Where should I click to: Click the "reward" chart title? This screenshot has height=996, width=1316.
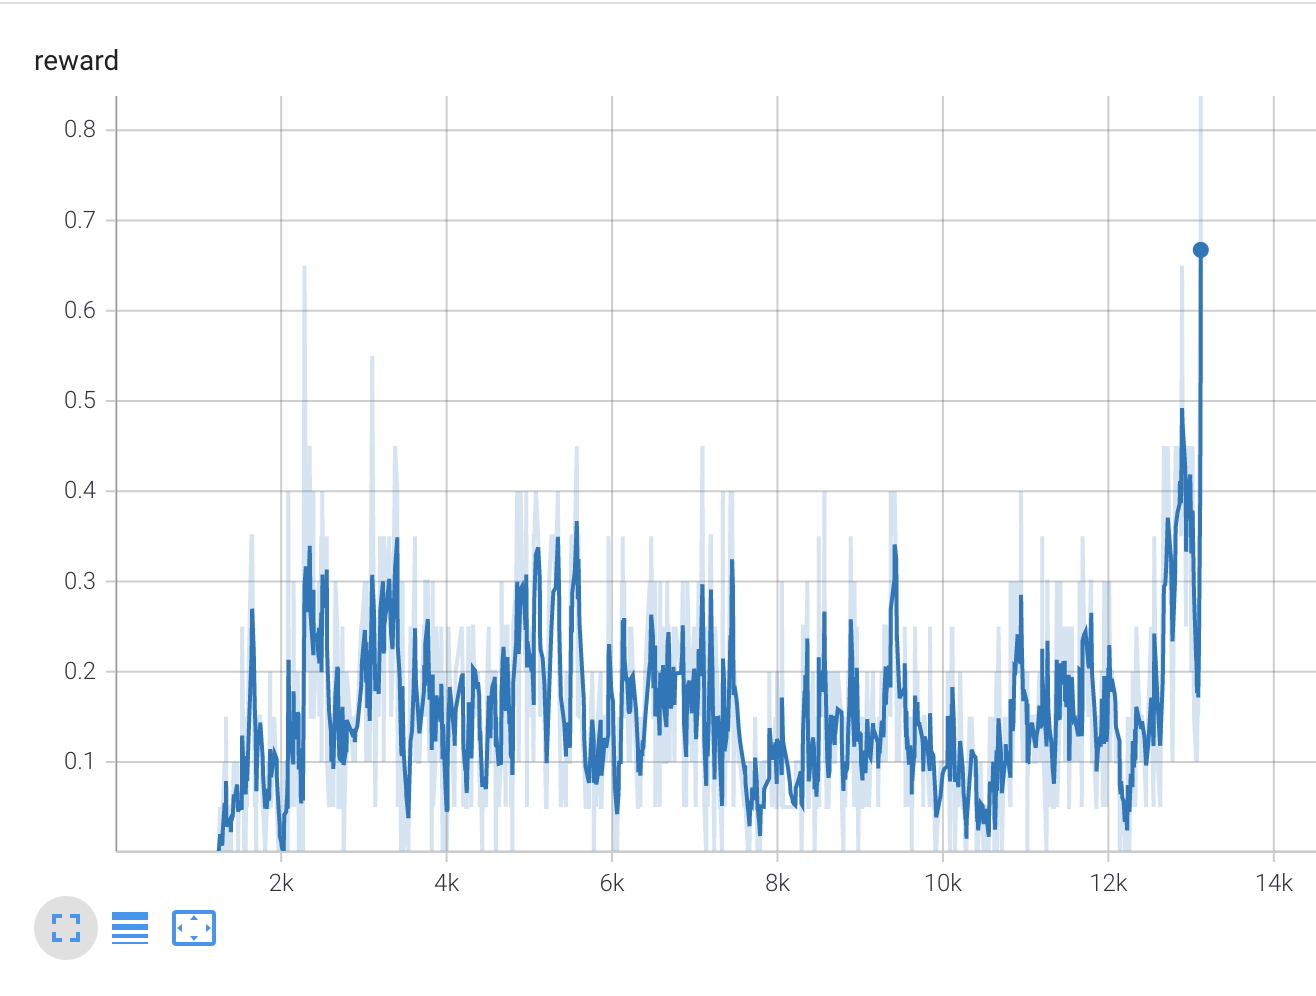pyautogui.click(x=76, y=61)
